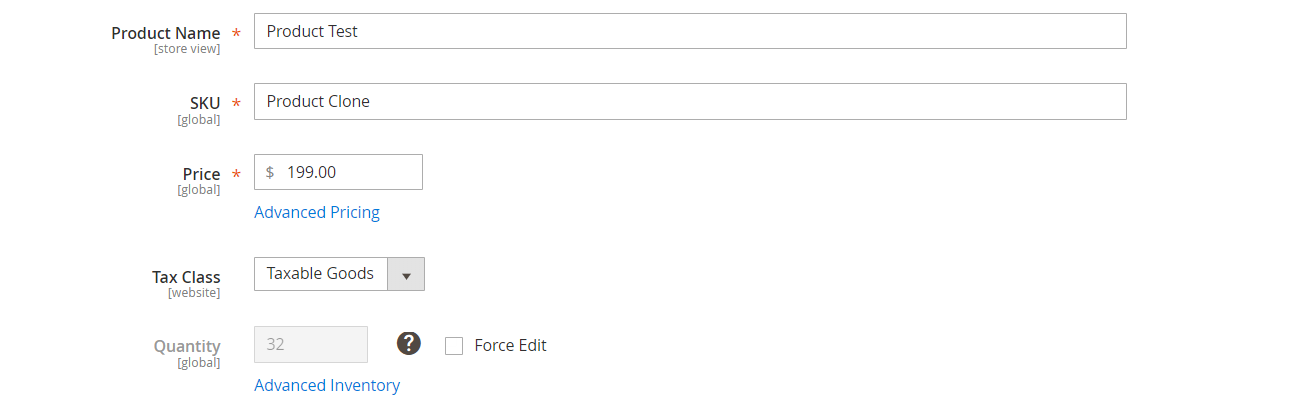Click the red asterisk beside the SKU label
This screenshot has height=416, width=1291.
point(236,104)
